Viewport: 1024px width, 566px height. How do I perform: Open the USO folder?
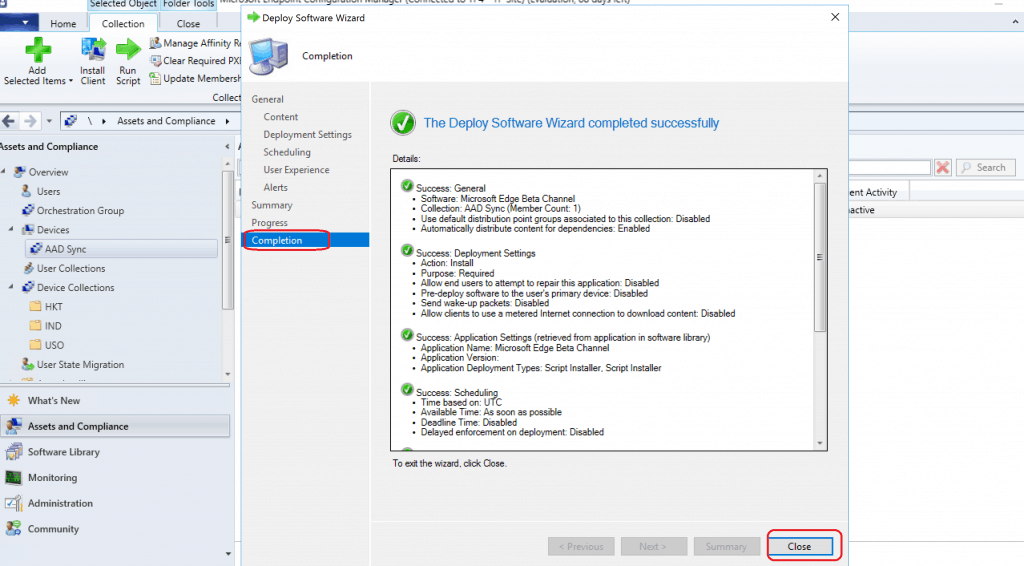tap(54, 345)
